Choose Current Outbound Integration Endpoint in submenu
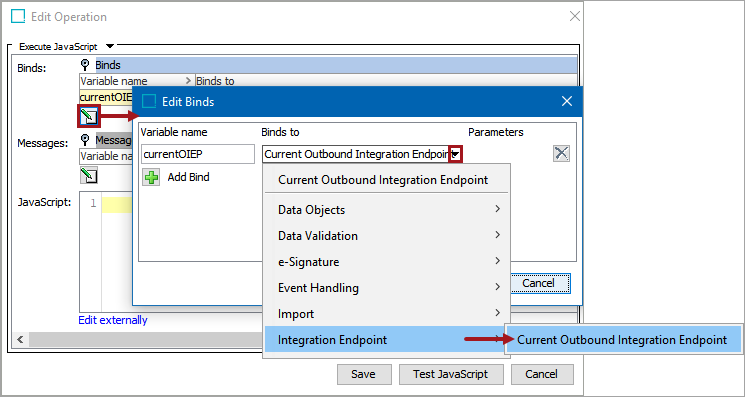This screenshot has width=745, height=397. pos(623,340)
